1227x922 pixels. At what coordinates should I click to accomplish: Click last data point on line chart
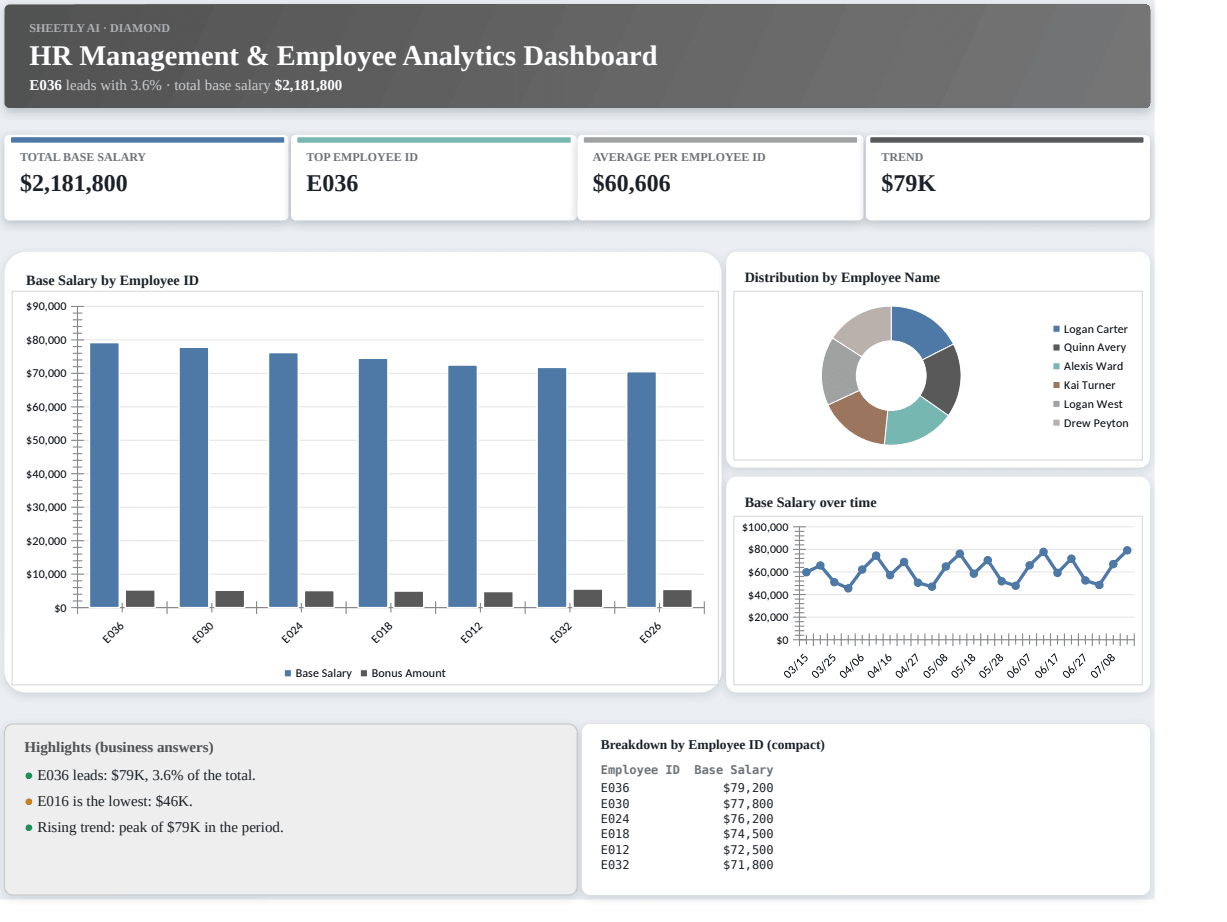(1127, 550)
